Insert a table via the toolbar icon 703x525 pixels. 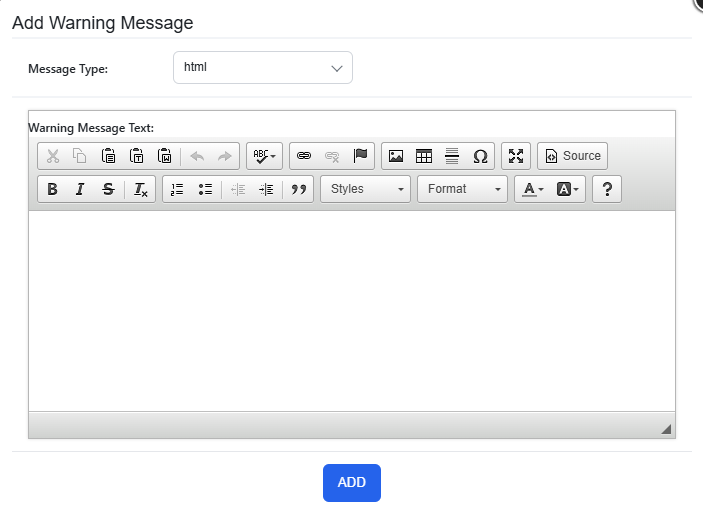[424, 156]
